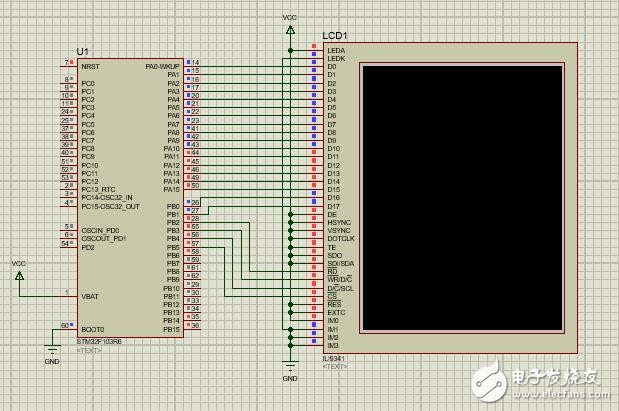Click the EXTC pin label
This screenshot has height=411, width=619.
coord(336,312)
